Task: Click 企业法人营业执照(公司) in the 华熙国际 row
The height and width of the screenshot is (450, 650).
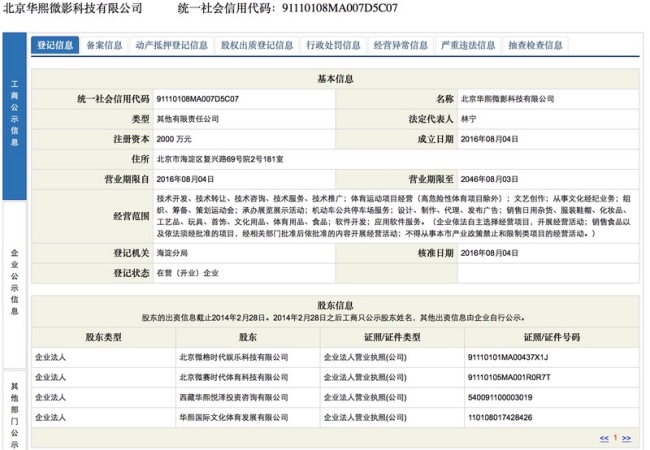Action: point(365,418)
